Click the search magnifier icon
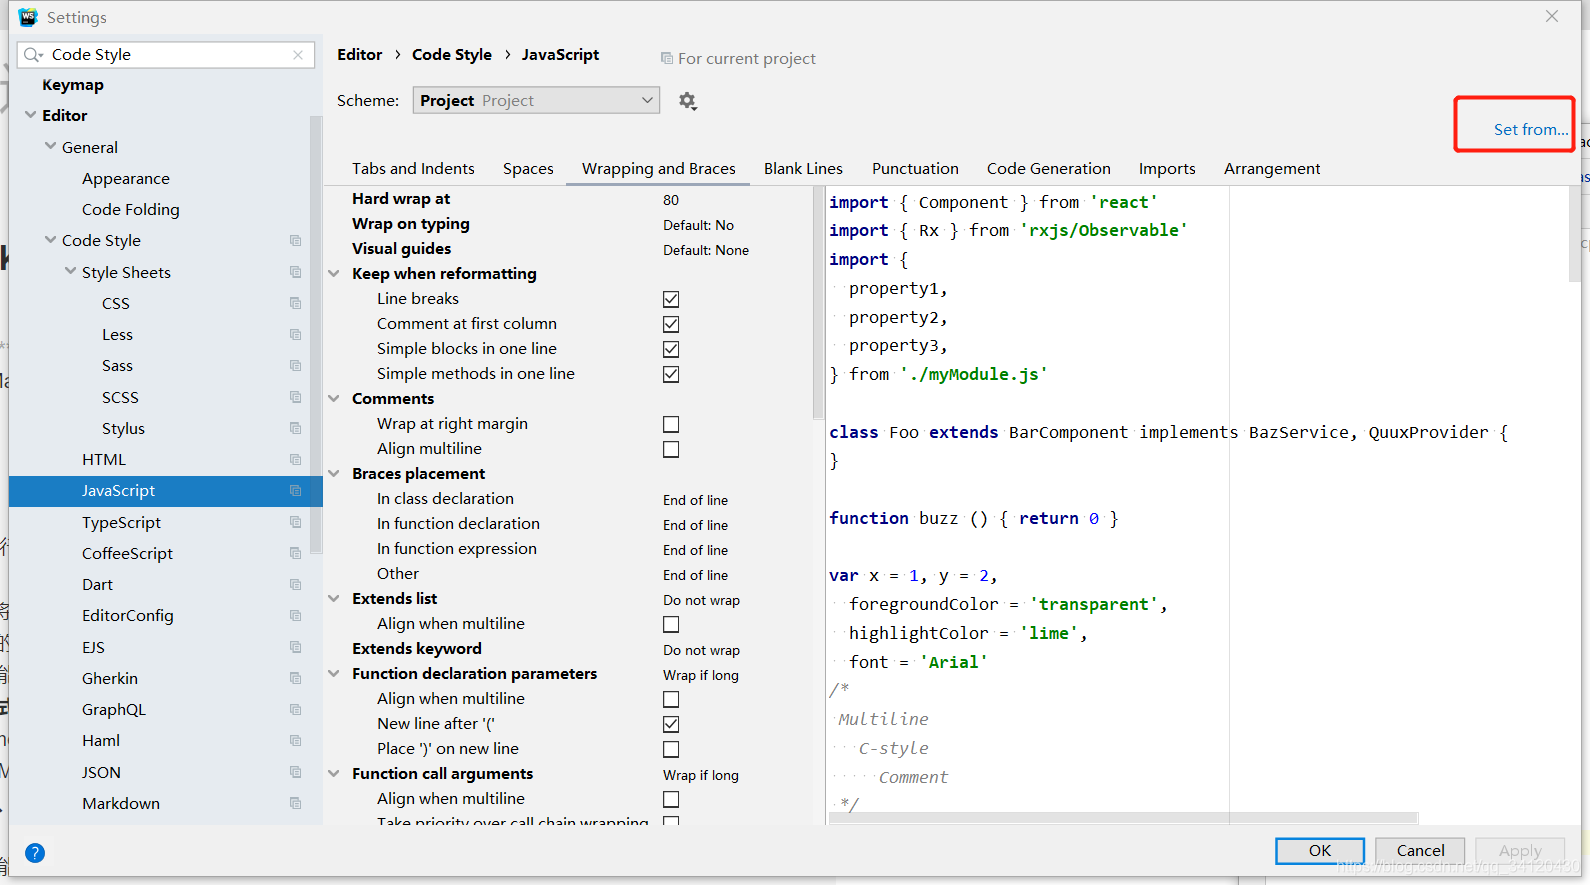This screenshot has width=1590, height=885. tap(33, 55)
